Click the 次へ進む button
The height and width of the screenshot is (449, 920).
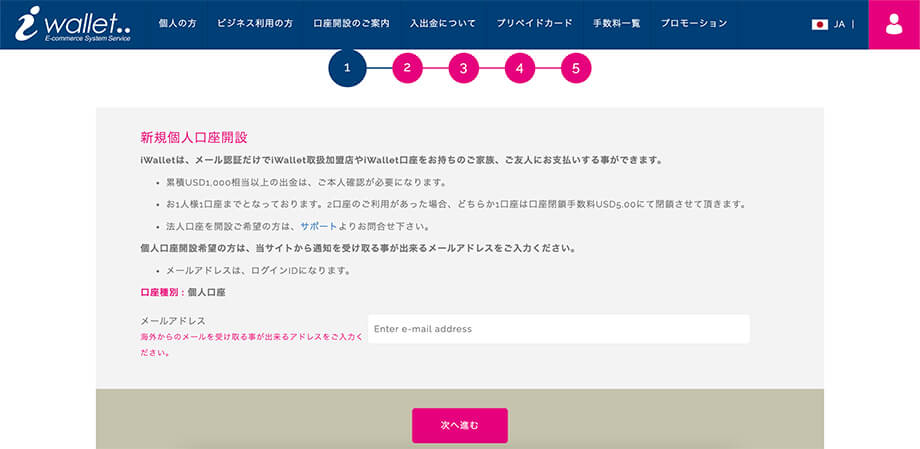coord(459,426)
